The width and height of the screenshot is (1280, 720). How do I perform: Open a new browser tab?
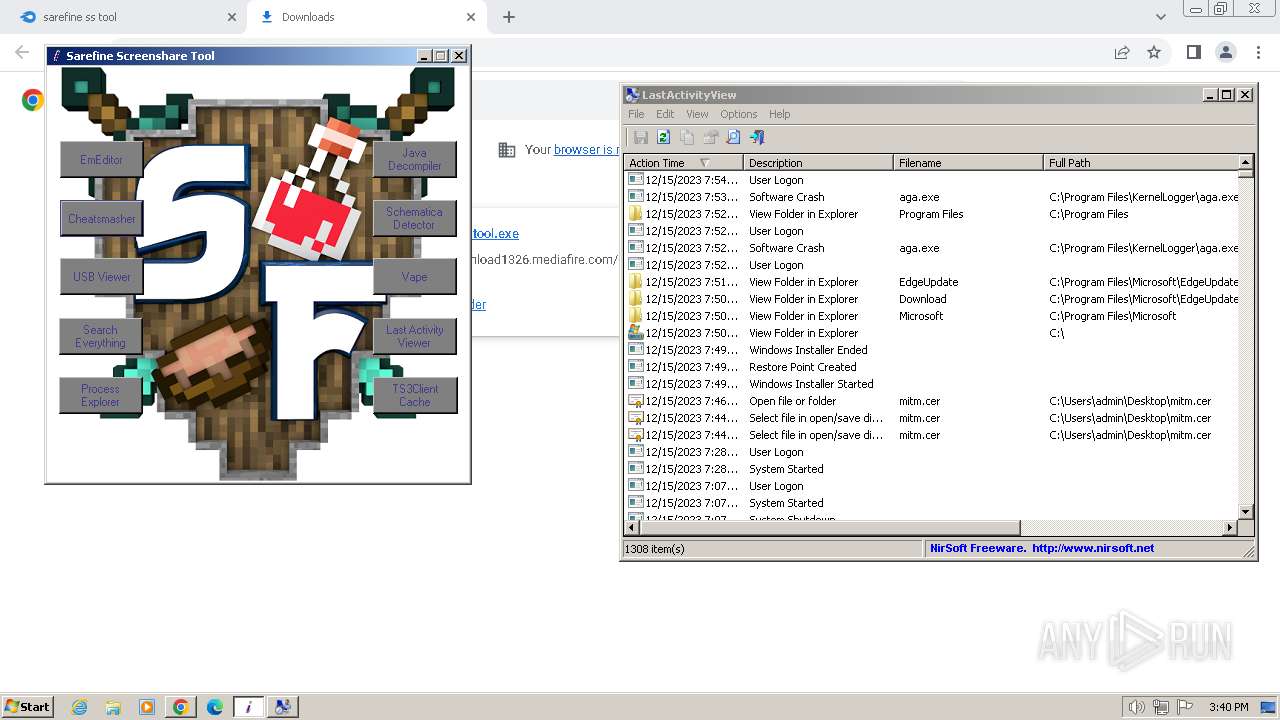[509, 17]
